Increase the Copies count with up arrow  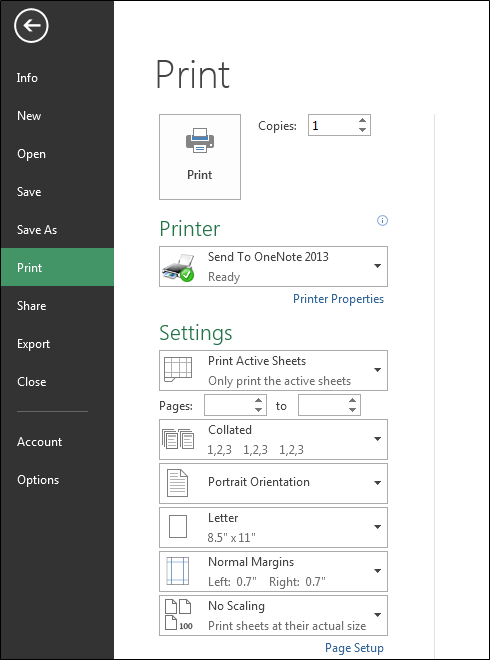click(x=362, y=121)
